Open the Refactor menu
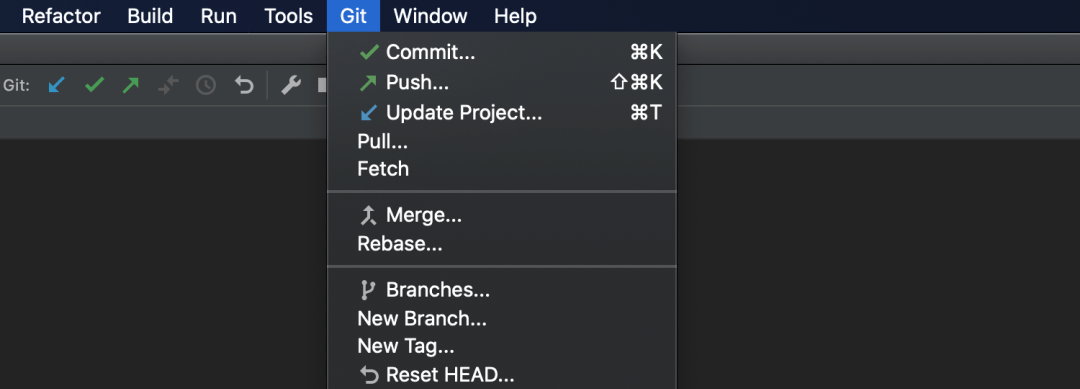 tap(61, 16)
